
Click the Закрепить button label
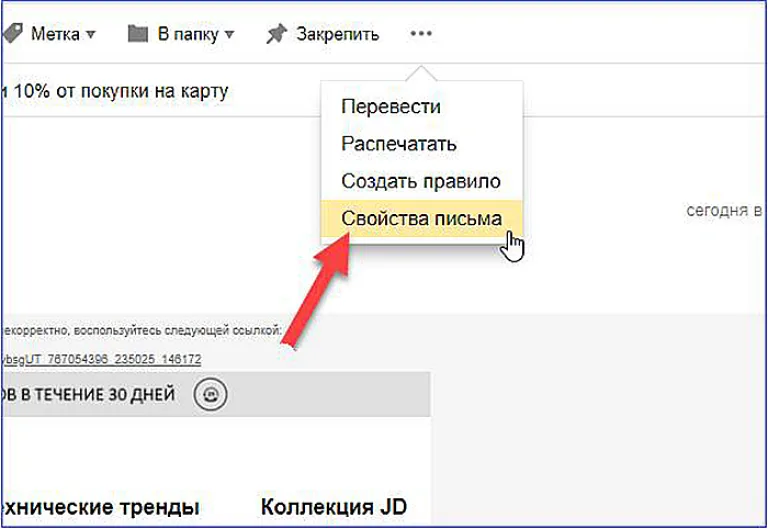click(x=337, y=34)
